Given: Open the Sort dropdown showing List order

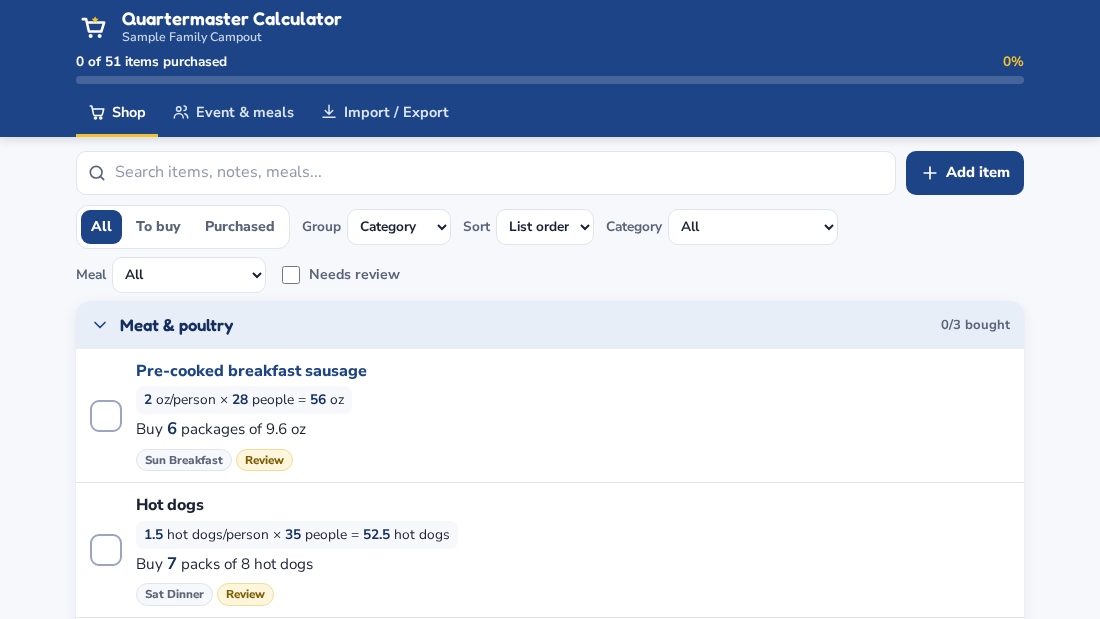Looking at the screenshot, I should (x=545, y=227).
